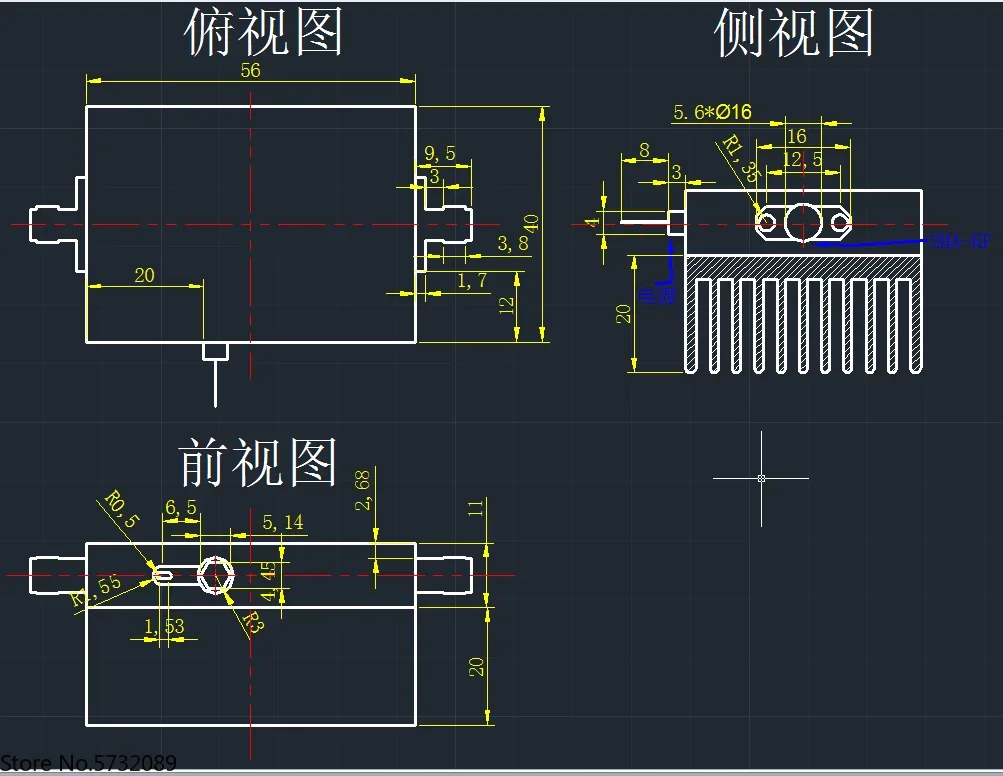This screenshot has height=776, width=1003.
Task: Click the 11 dimension in front view
Action: [x=475, y=508]
